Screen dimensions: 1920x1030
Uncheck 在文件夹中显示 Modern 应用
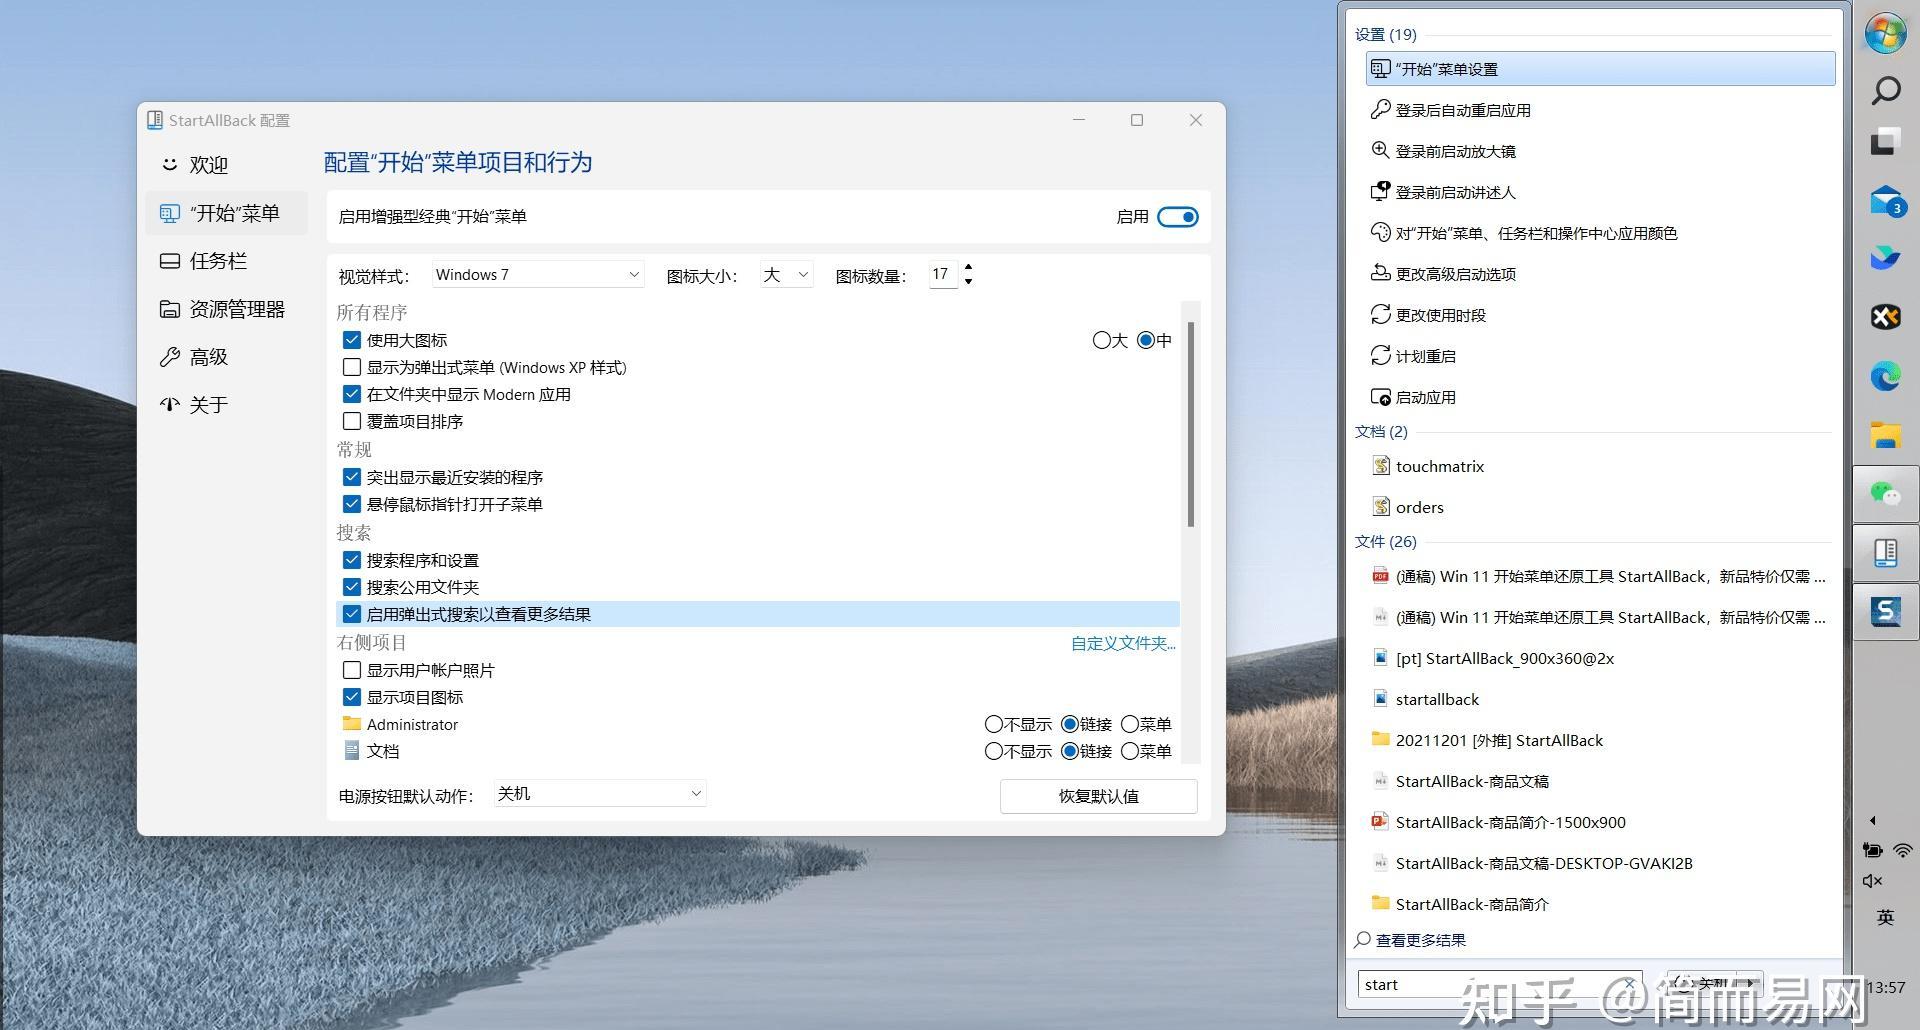pos(352,394)
